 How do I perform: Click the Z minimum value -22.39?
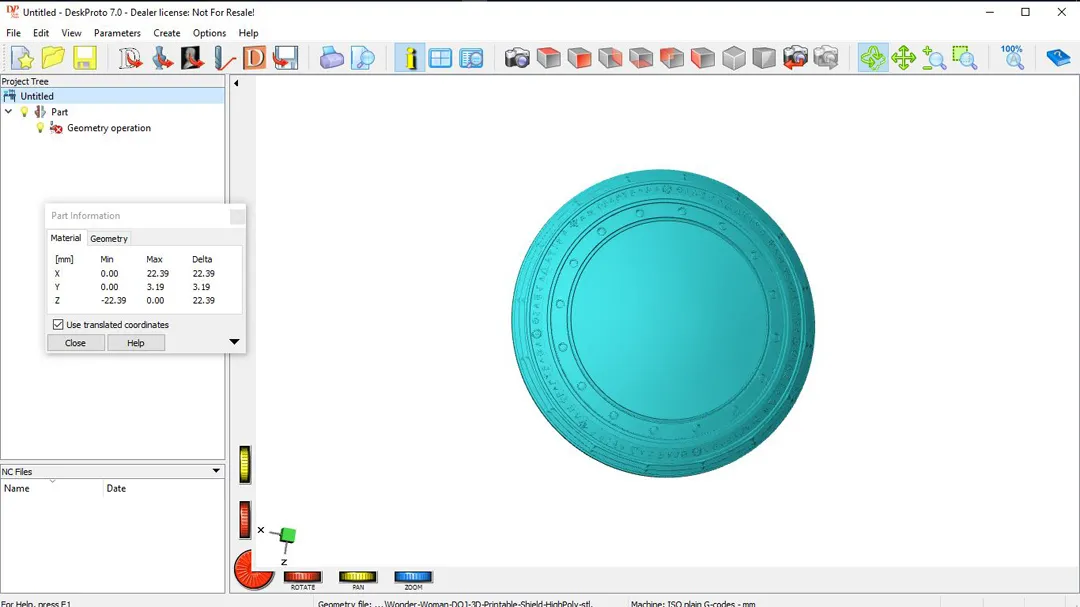[114, 300]
